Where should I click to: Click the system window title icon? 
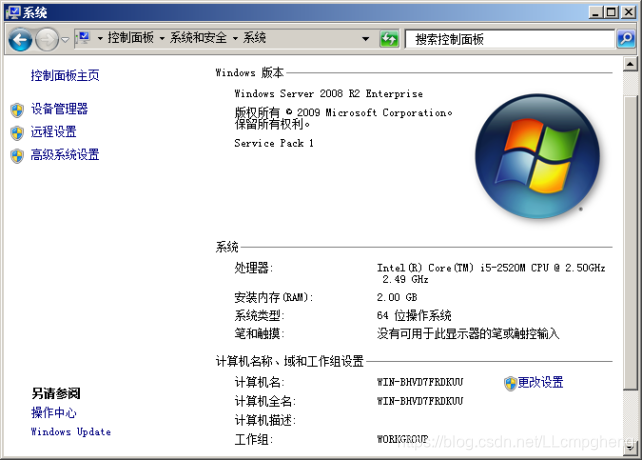tap(13, 12)
